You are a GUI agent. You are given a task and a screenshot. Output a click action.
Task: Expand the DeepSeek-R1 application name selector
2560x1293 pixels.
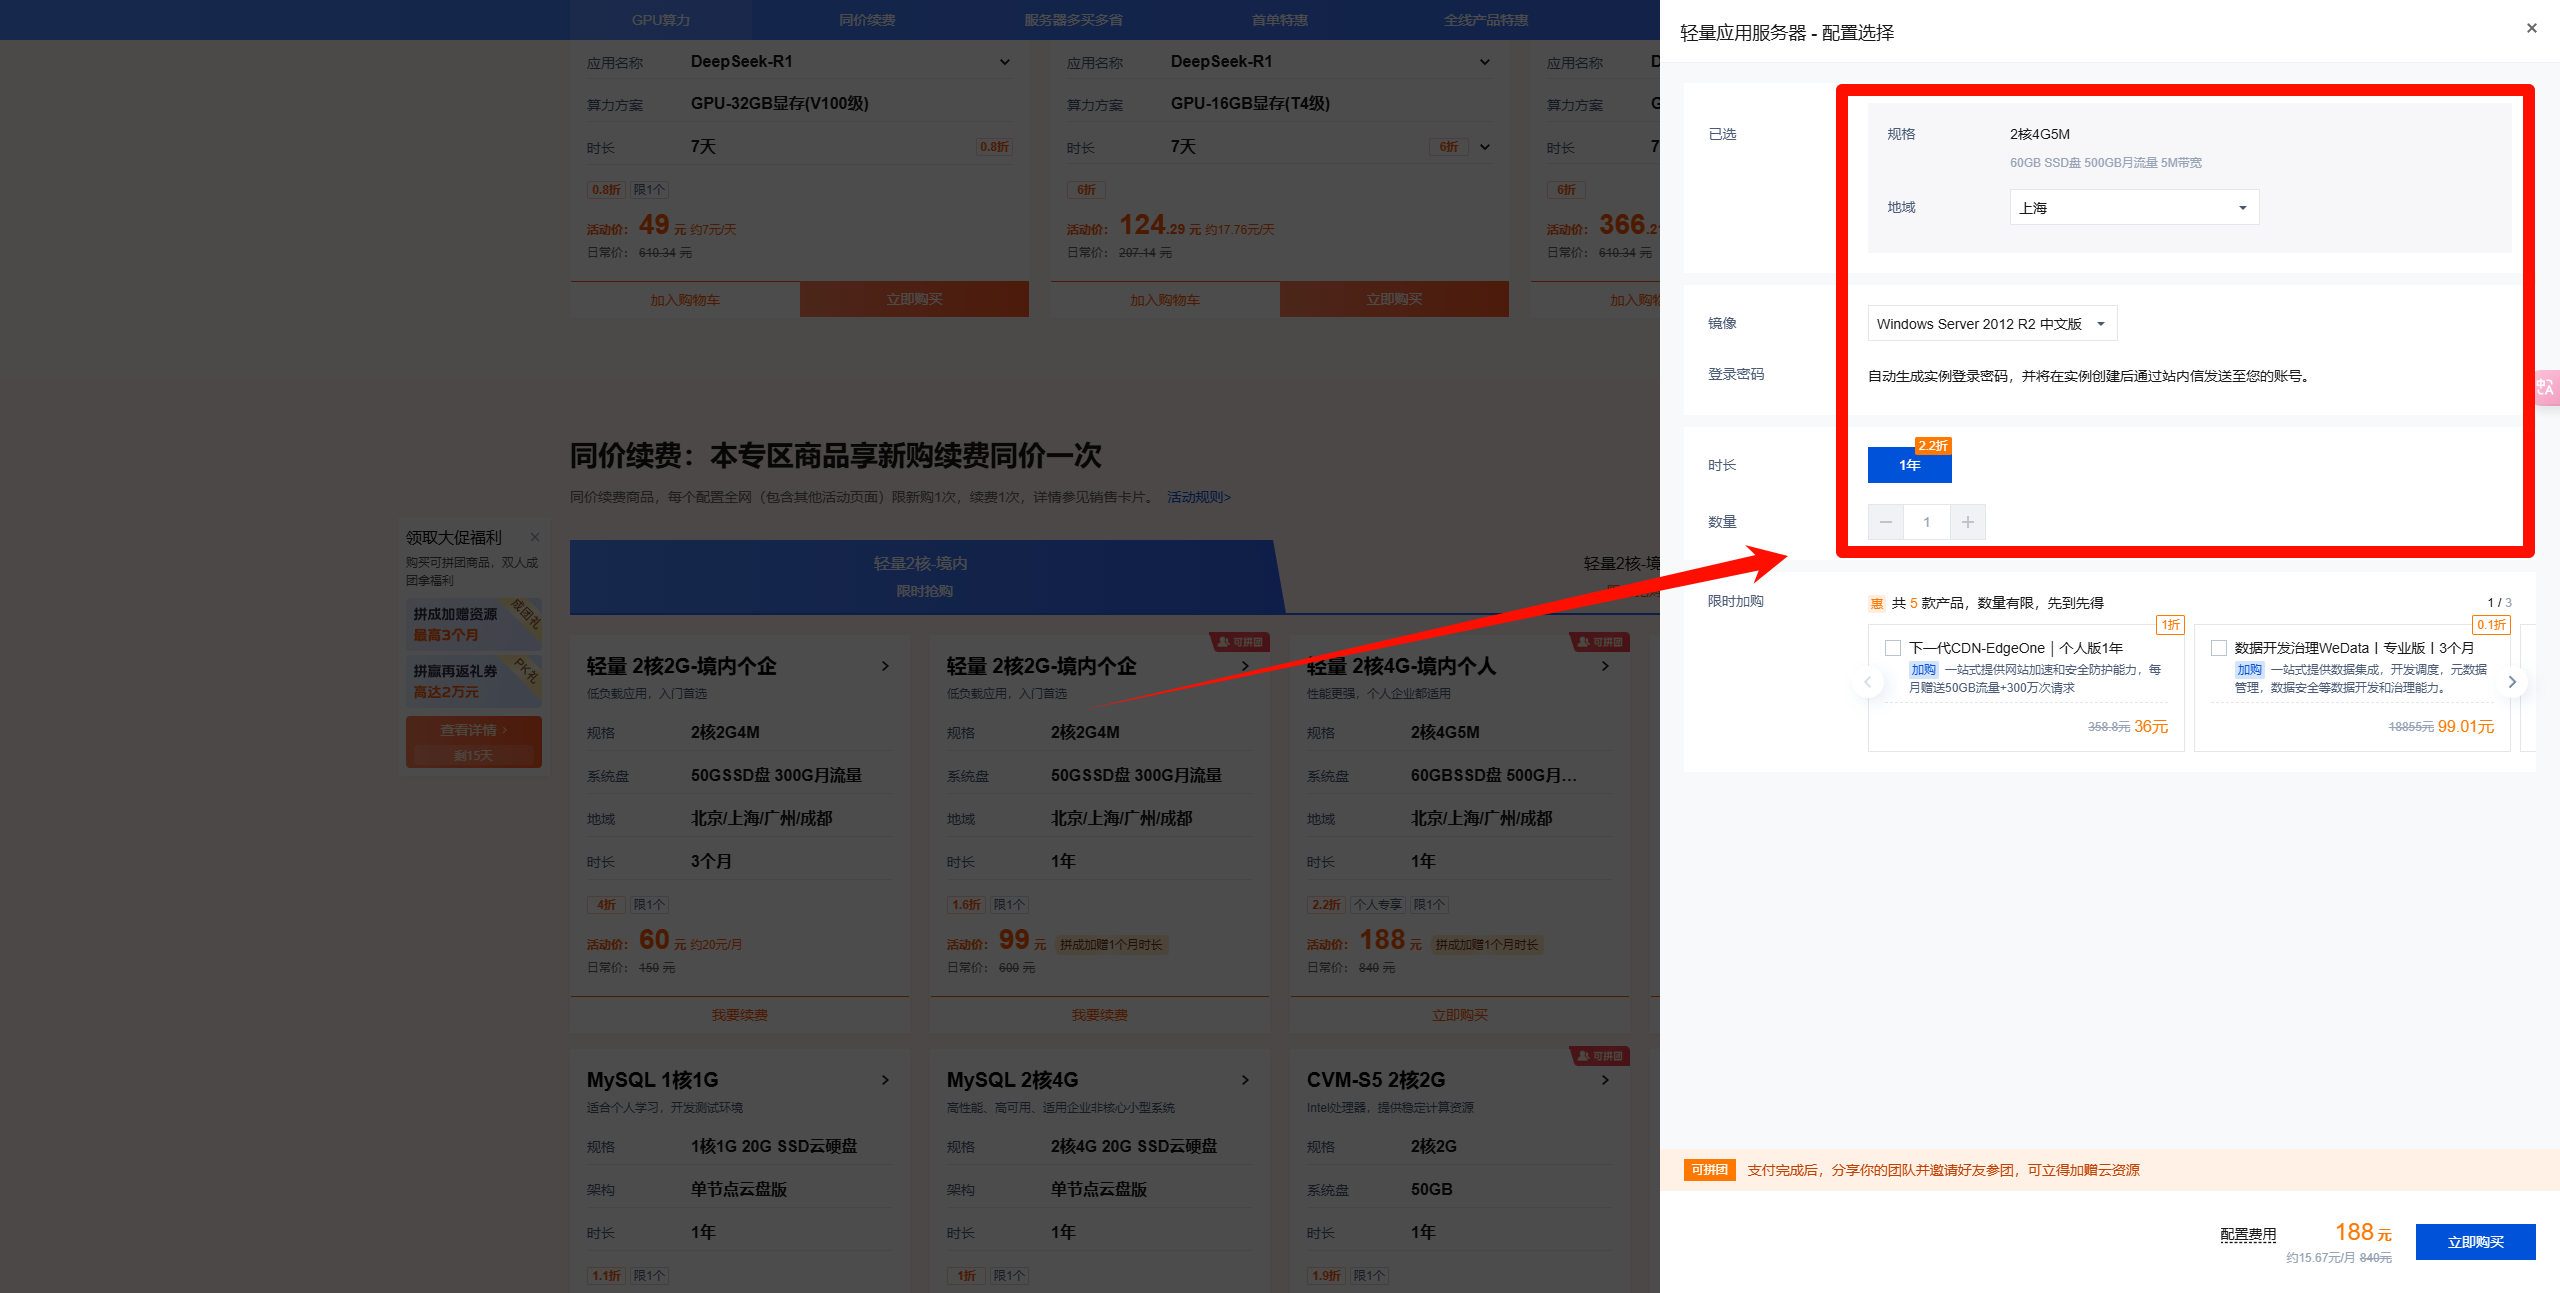1004,61
